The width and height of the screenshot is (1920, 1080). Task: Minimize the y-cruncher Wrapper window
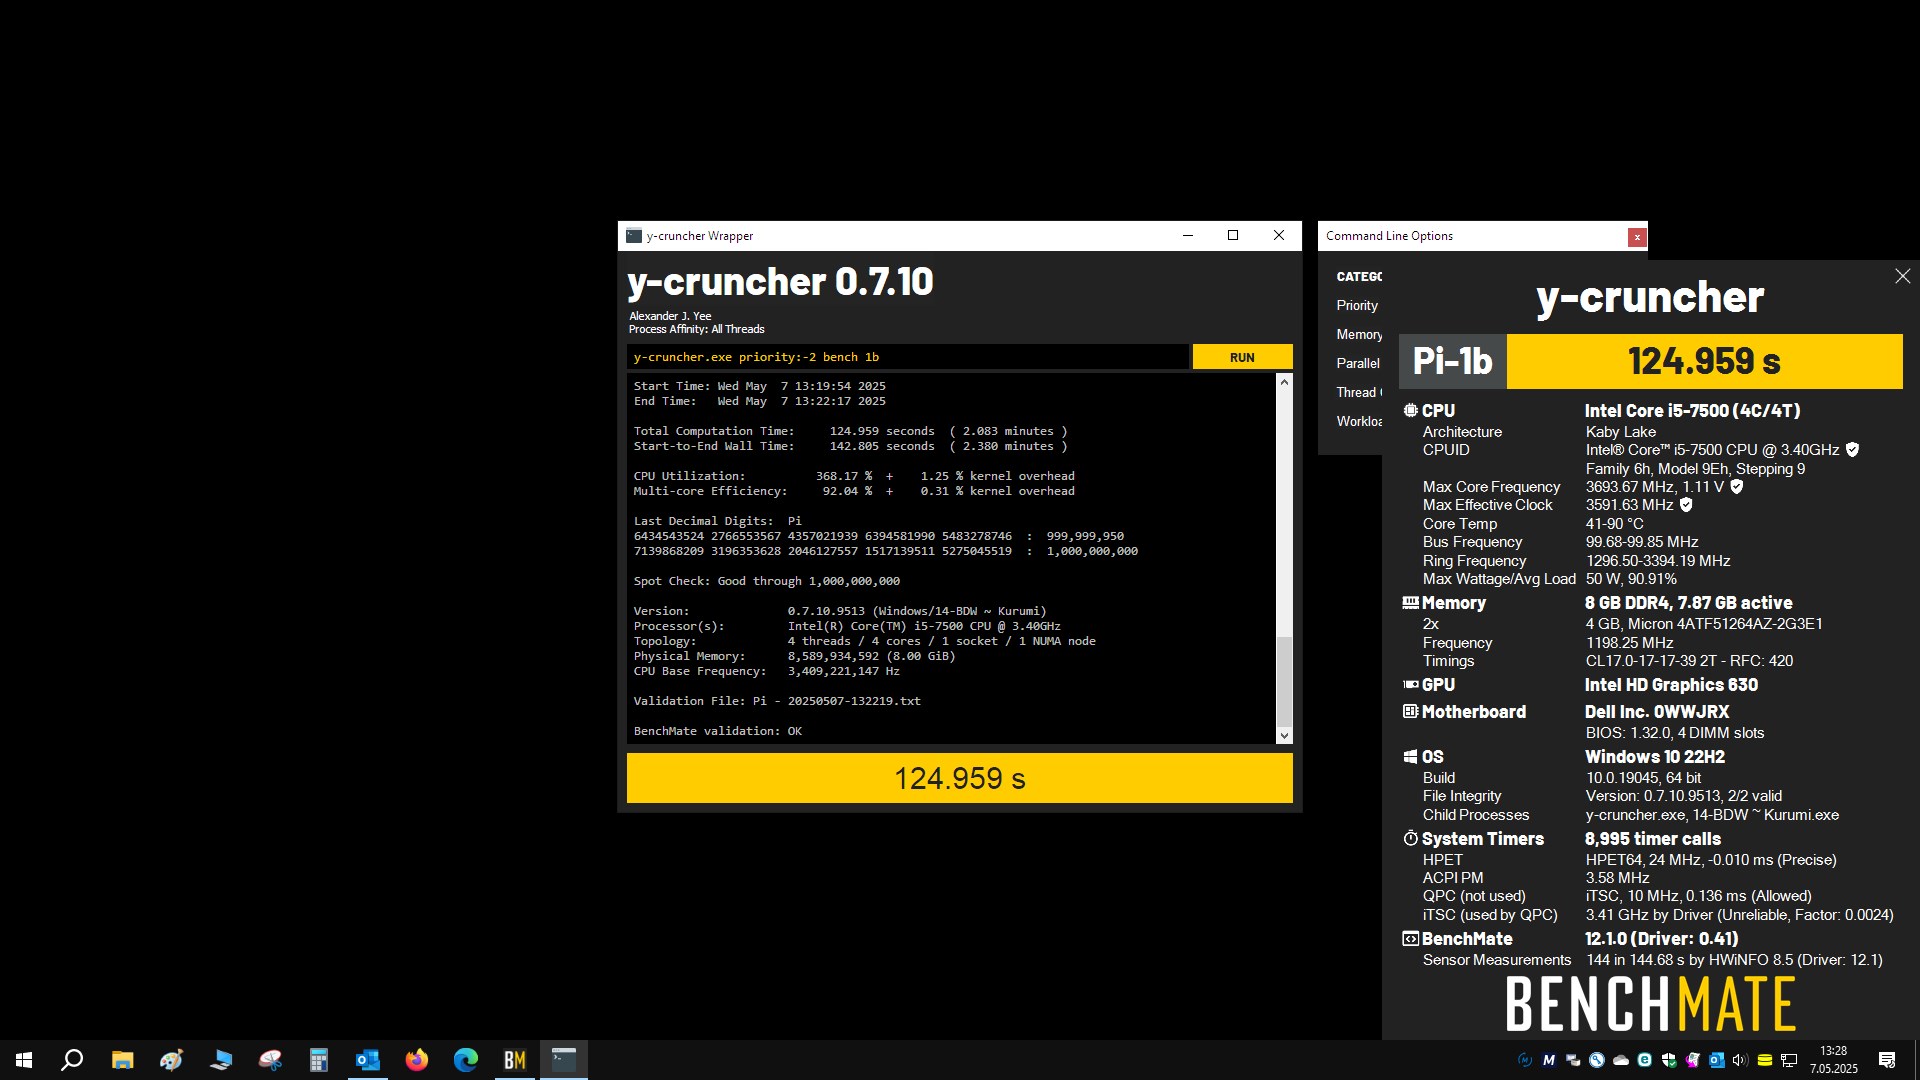pos(1188,236)
